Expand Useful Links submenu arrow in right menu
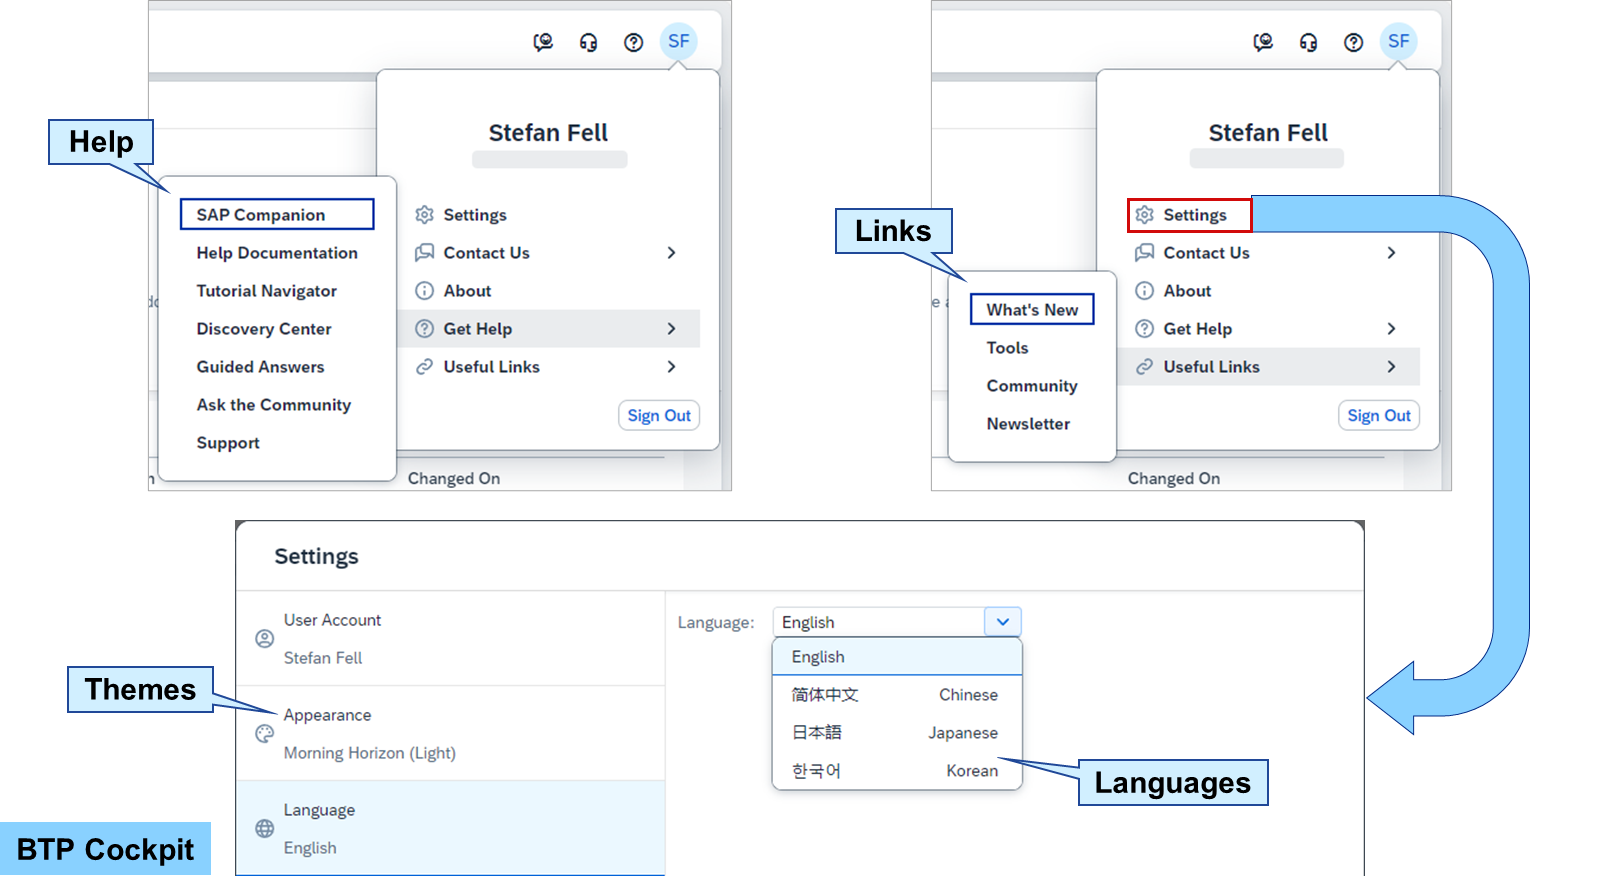The height and width of the screenshot is (876, 1600). pos(1392,367)
